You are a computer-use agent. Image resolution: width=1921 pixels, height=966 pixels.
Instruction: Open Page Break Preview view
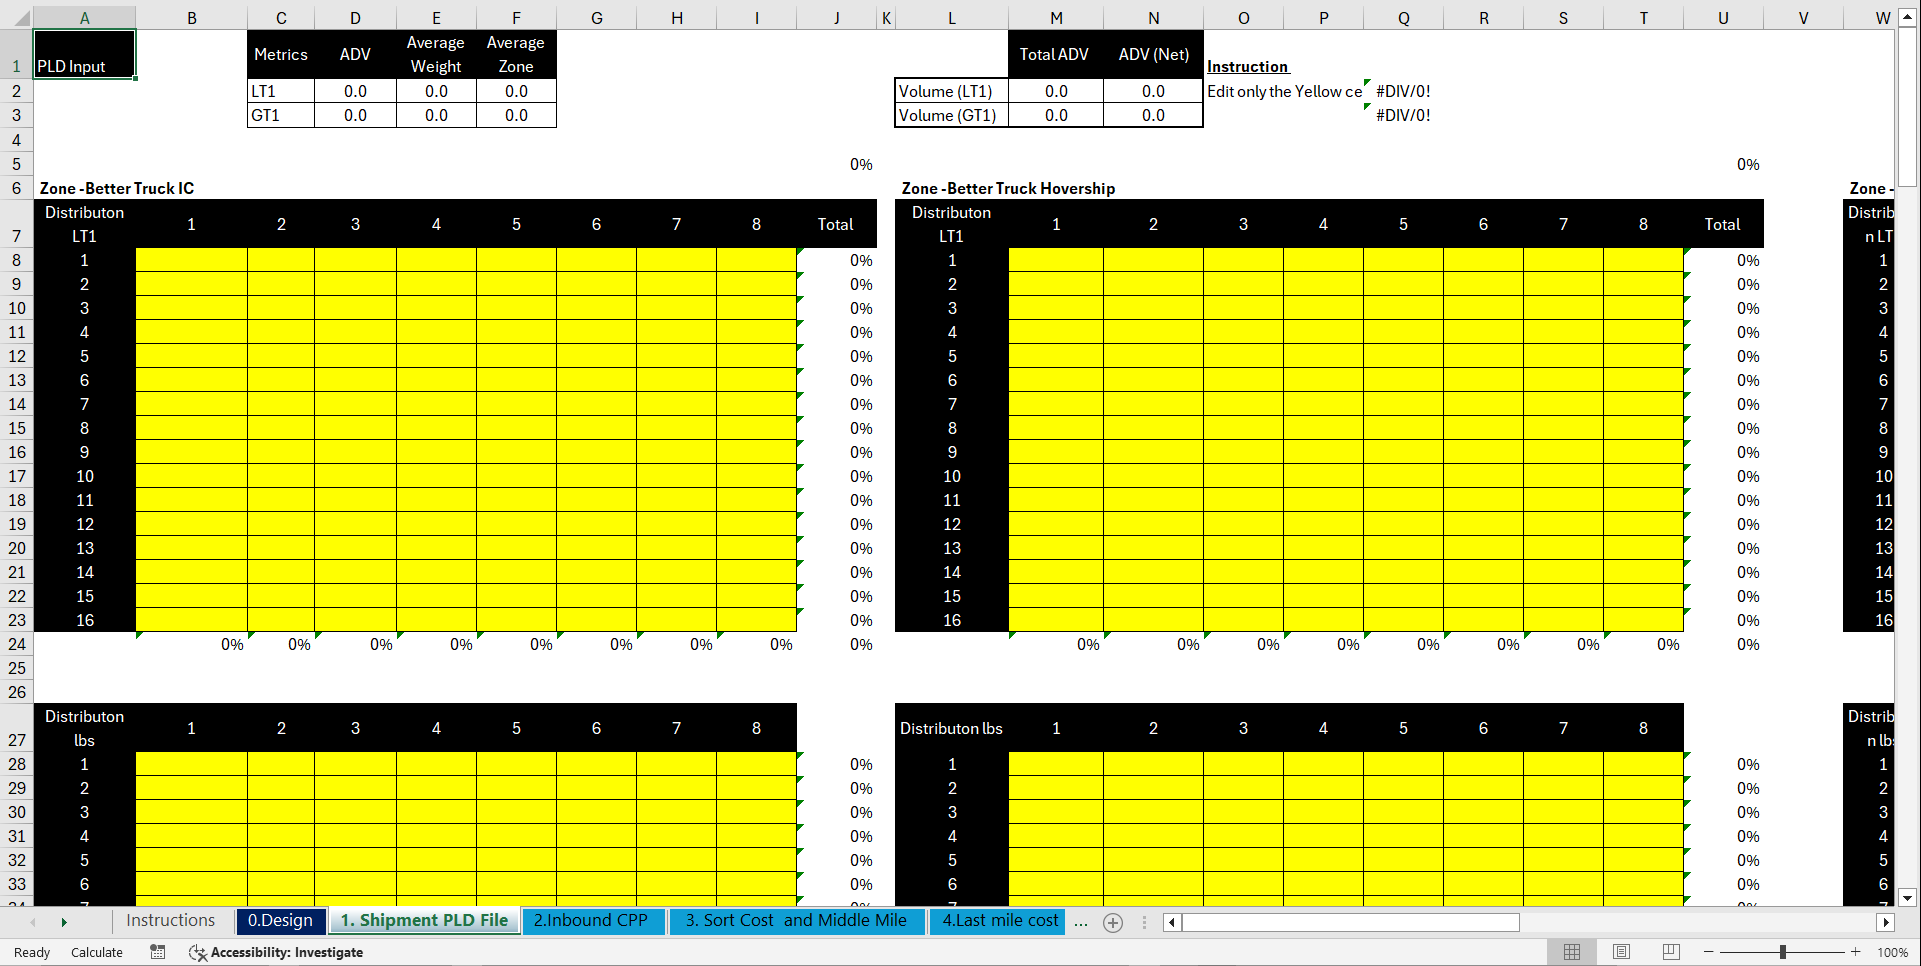pyautogui.click(x=1671, y=952)
